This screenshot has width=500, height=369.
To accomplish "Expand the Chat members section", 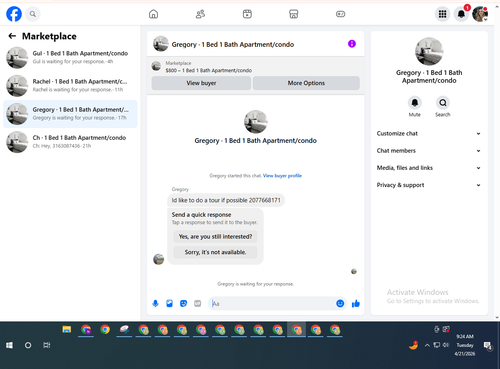I will (429, 151).
